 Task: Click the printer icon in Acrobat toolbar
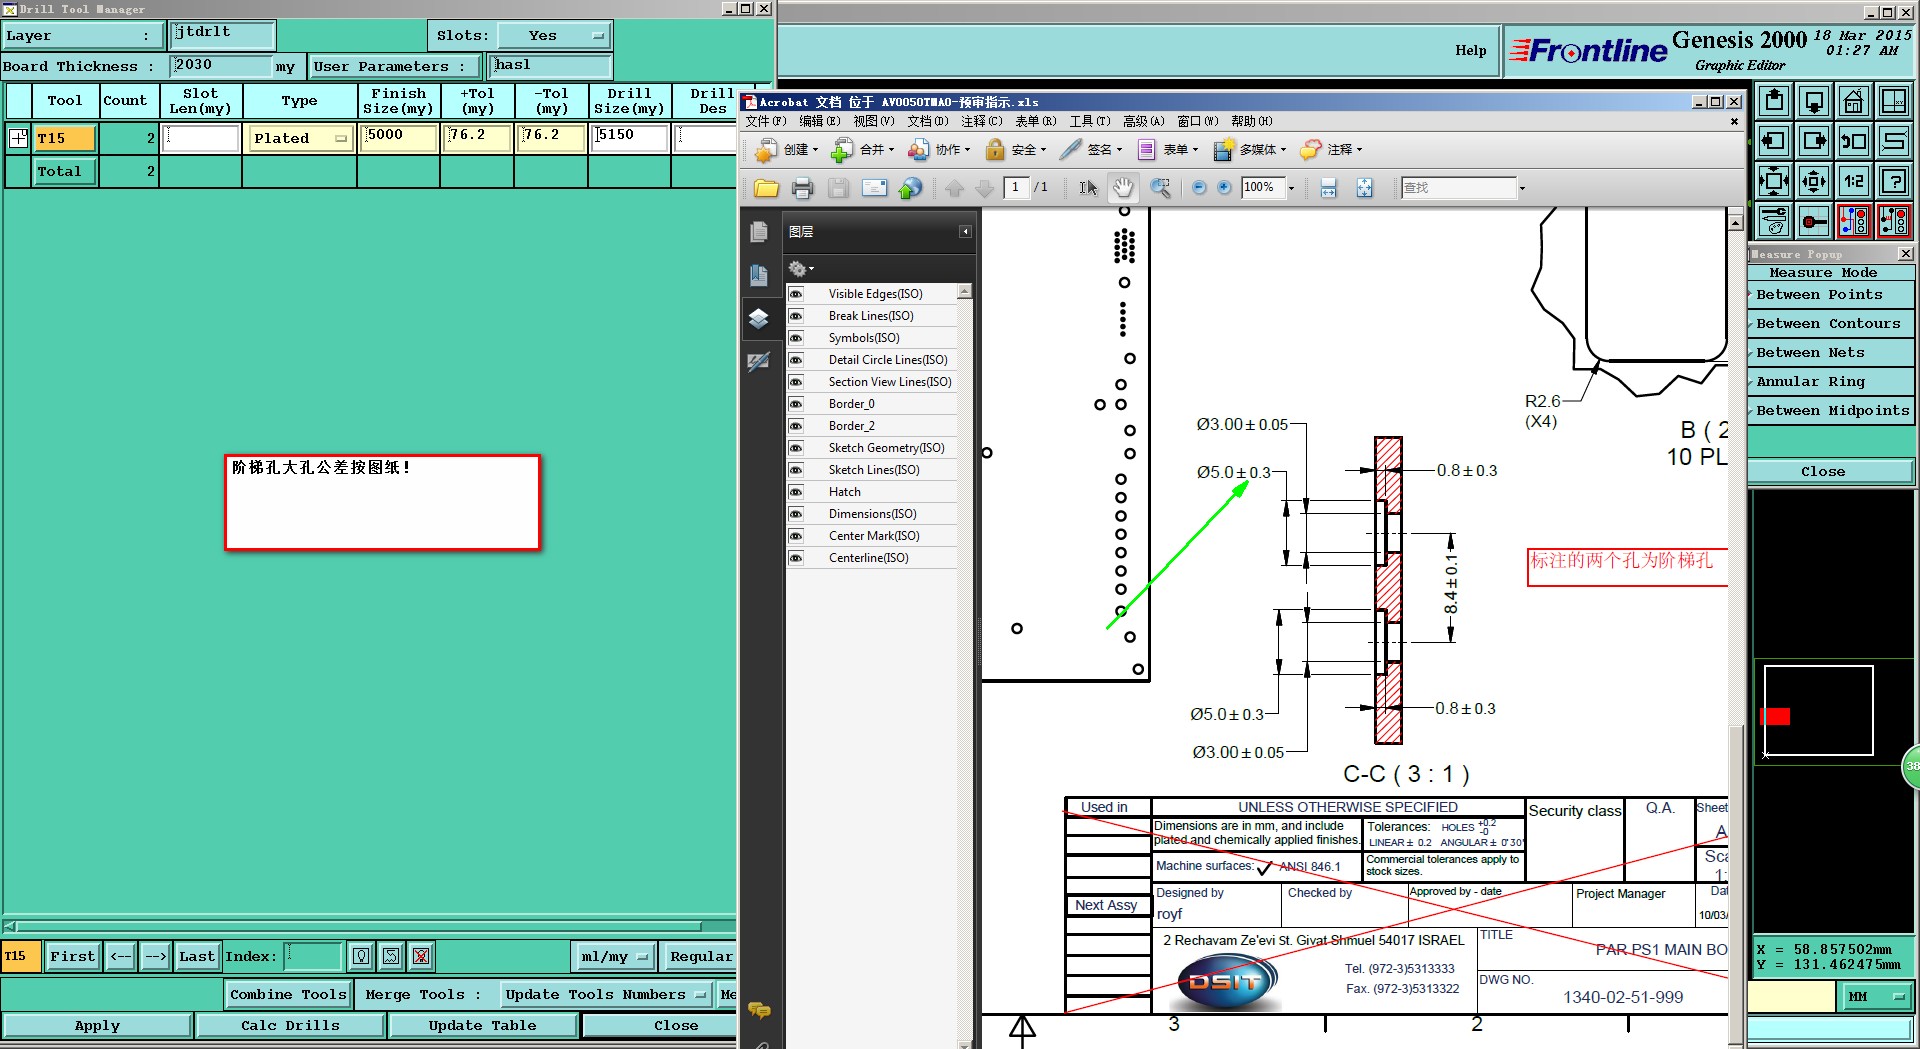pyautogui.click(x=802, y=188)
